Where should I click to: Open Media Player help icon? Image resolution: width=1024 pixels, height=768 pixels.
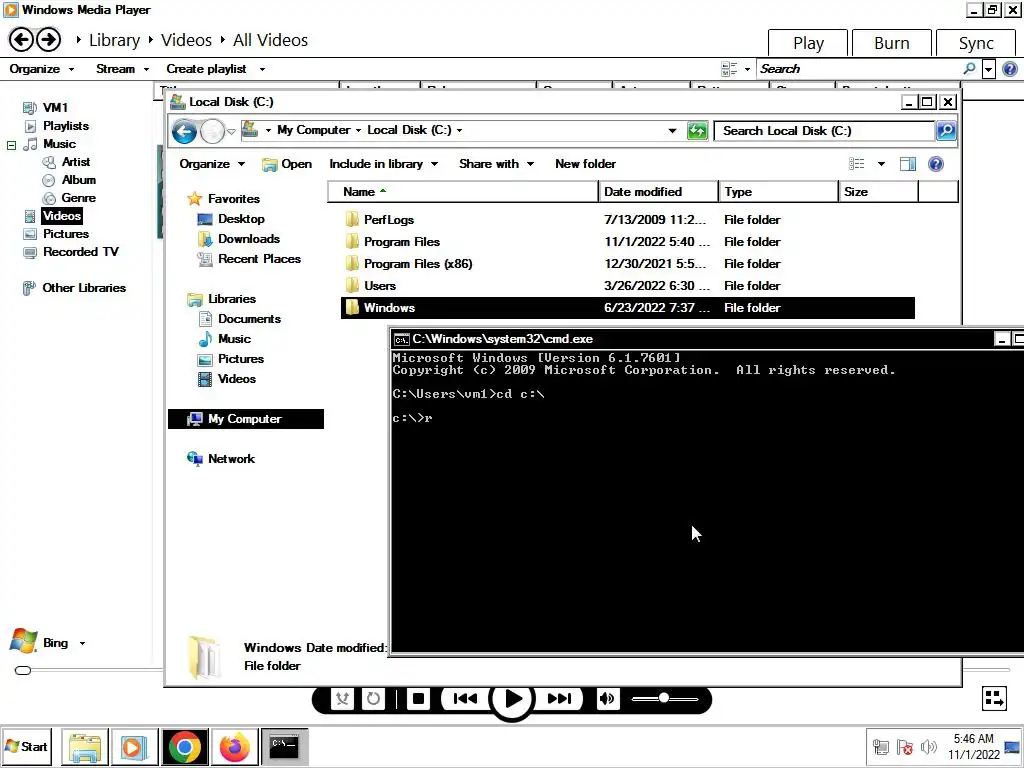click(1010, 69)
